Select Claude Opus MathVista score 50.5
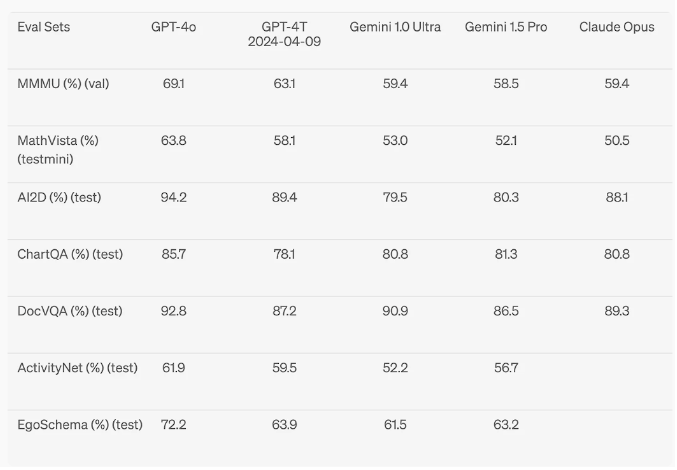 coord(617,141)
